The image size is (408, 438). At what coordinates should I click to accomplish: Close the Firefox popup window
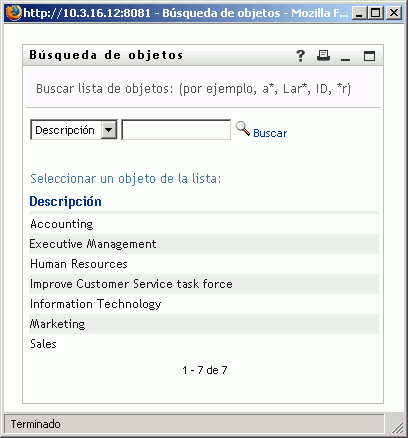tap(394, 13)
